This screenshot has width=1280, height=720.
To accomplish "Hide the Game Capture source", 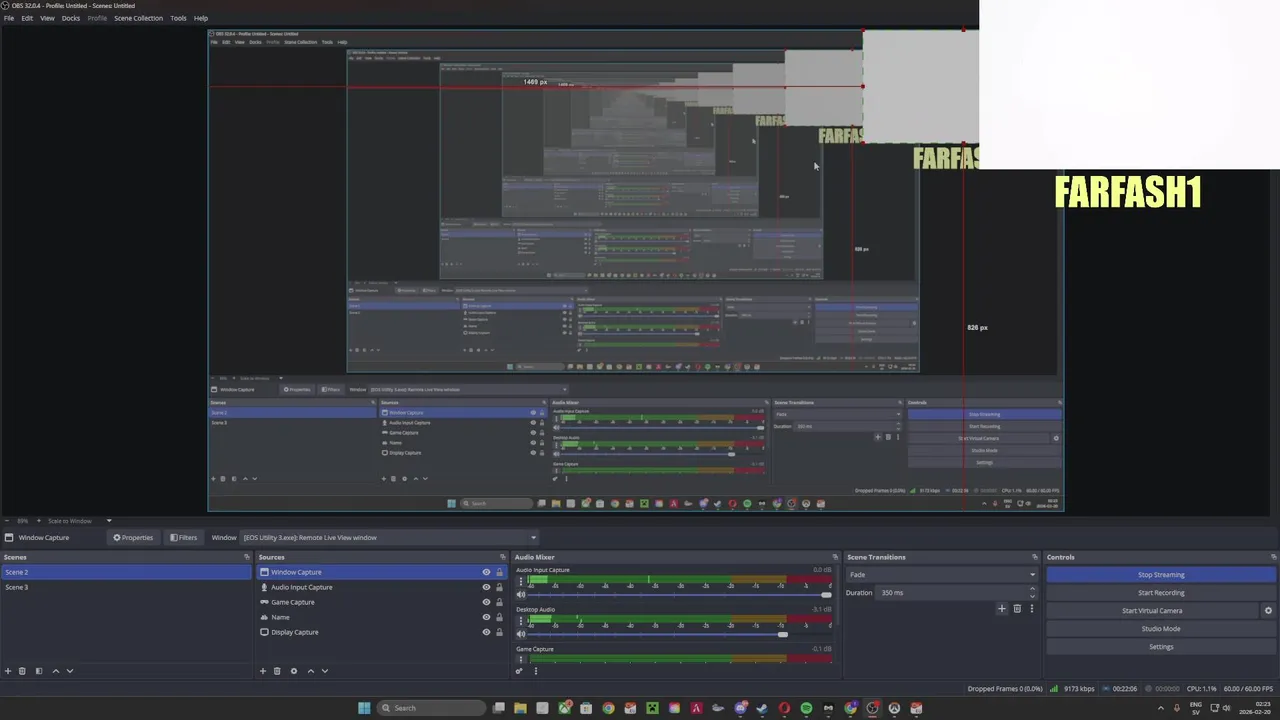I will pyautogui.click(x=486, y=602).
